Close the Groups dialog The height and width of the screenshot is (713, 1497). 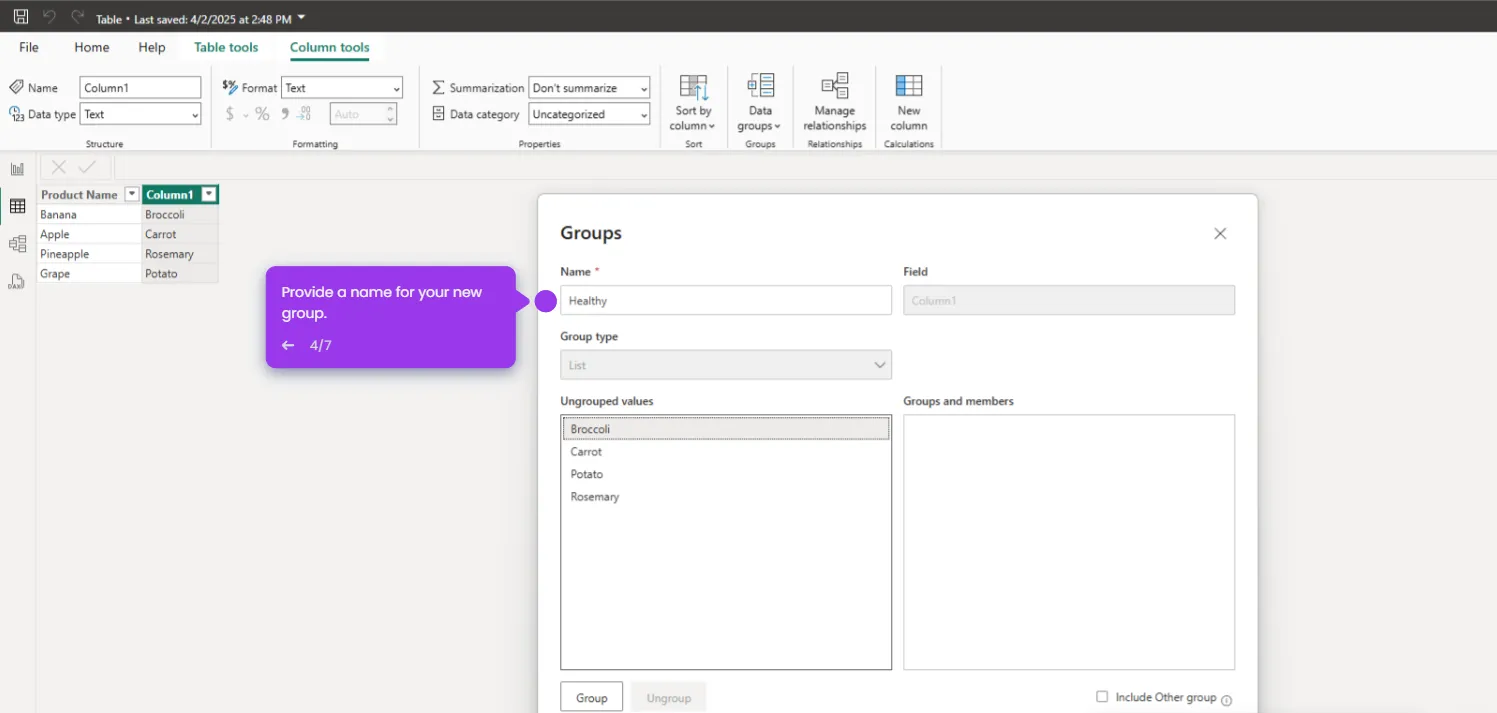click(x=1220, y=233)
